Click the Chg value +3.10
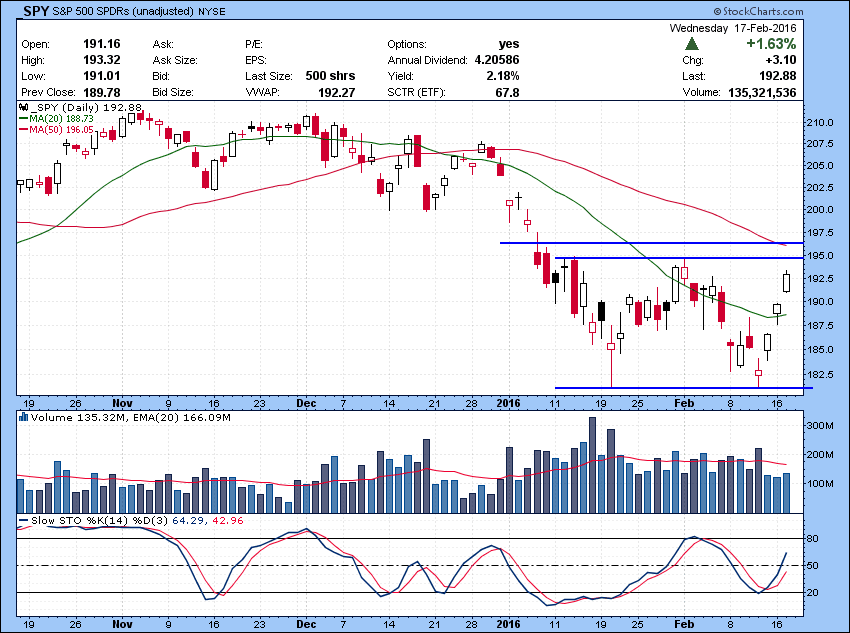This screenshot has width=850, height=633. pyautogui.click(x=781, y=60)
